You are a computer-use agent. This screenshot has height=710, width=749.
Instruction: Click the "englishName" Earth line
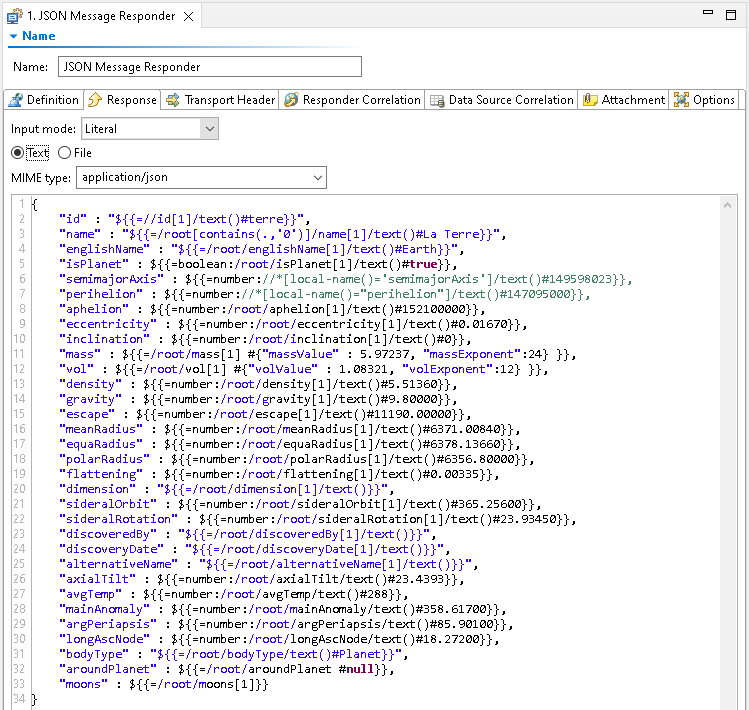(261, 249)
